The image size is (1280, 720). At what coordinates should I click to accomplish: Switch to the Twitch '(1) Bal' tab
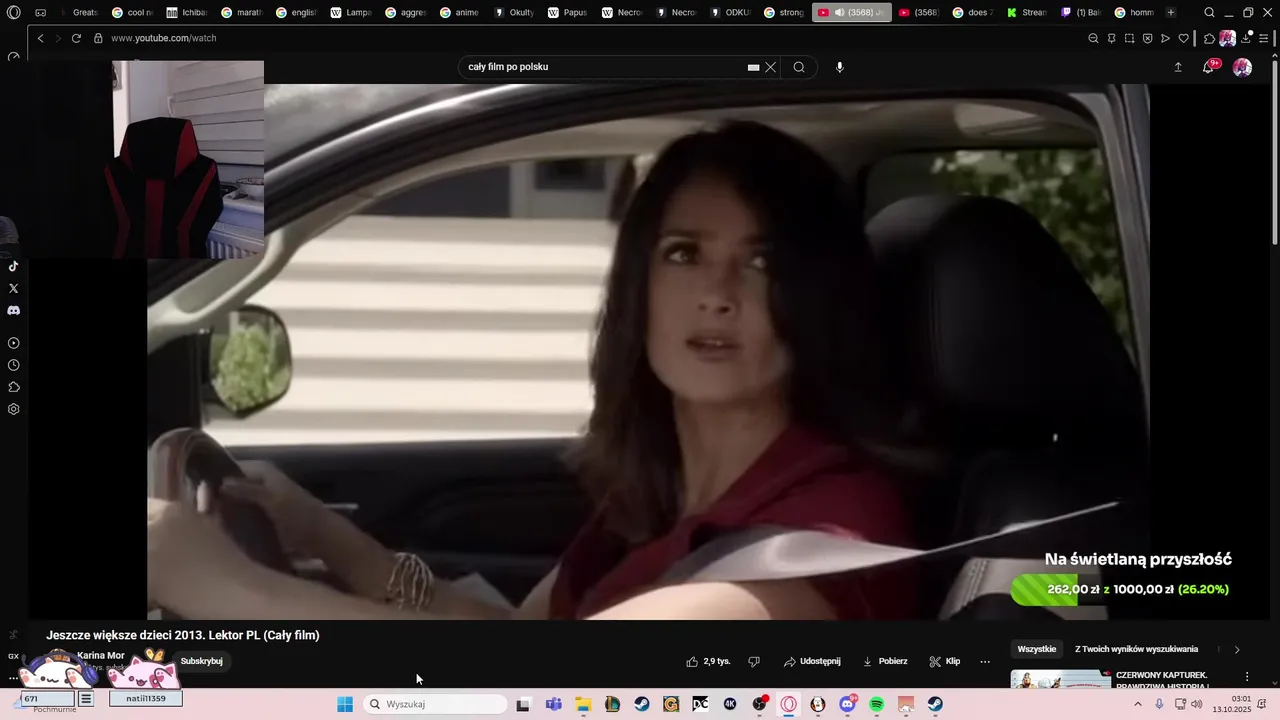pyautogui.click(x=1081, y=13)
